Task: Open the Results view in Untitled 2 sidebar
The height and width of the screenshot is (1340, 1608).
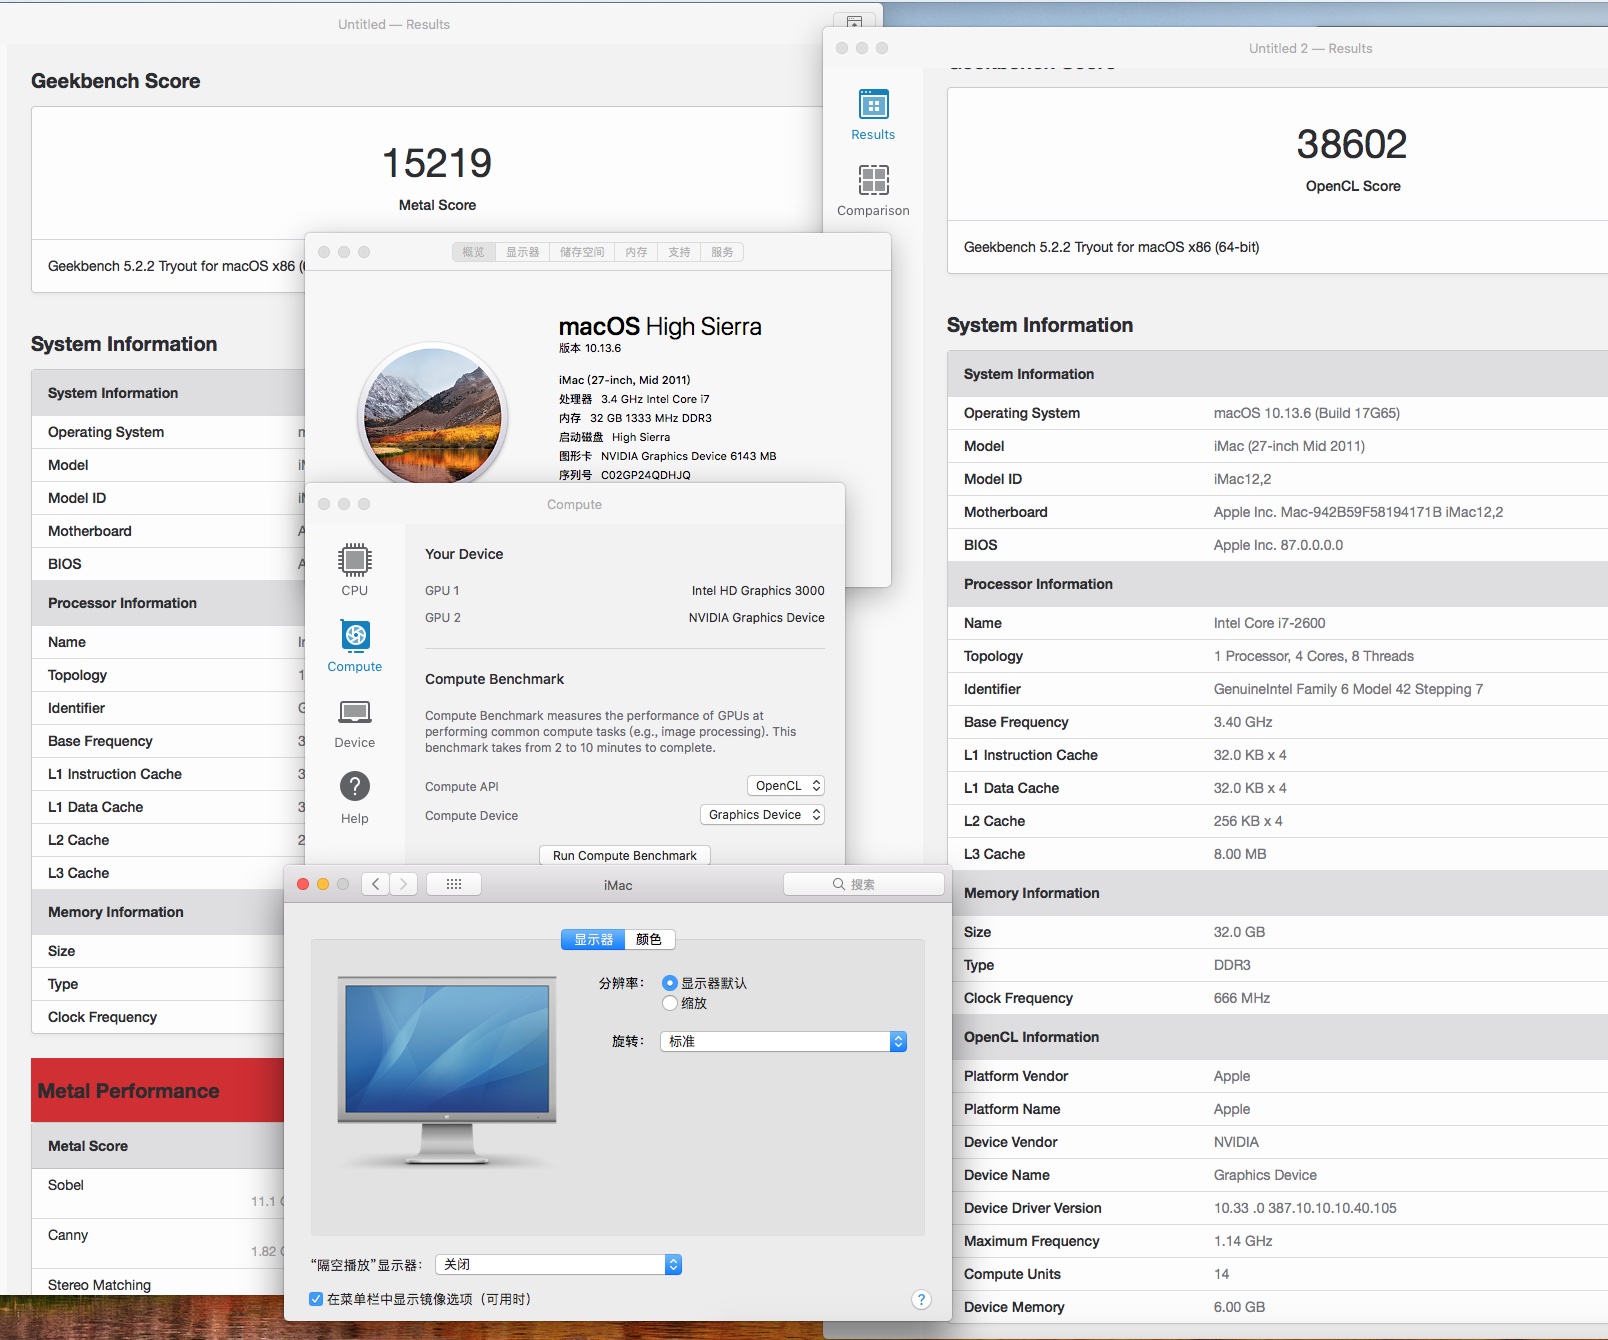Action: pos(873,115)
